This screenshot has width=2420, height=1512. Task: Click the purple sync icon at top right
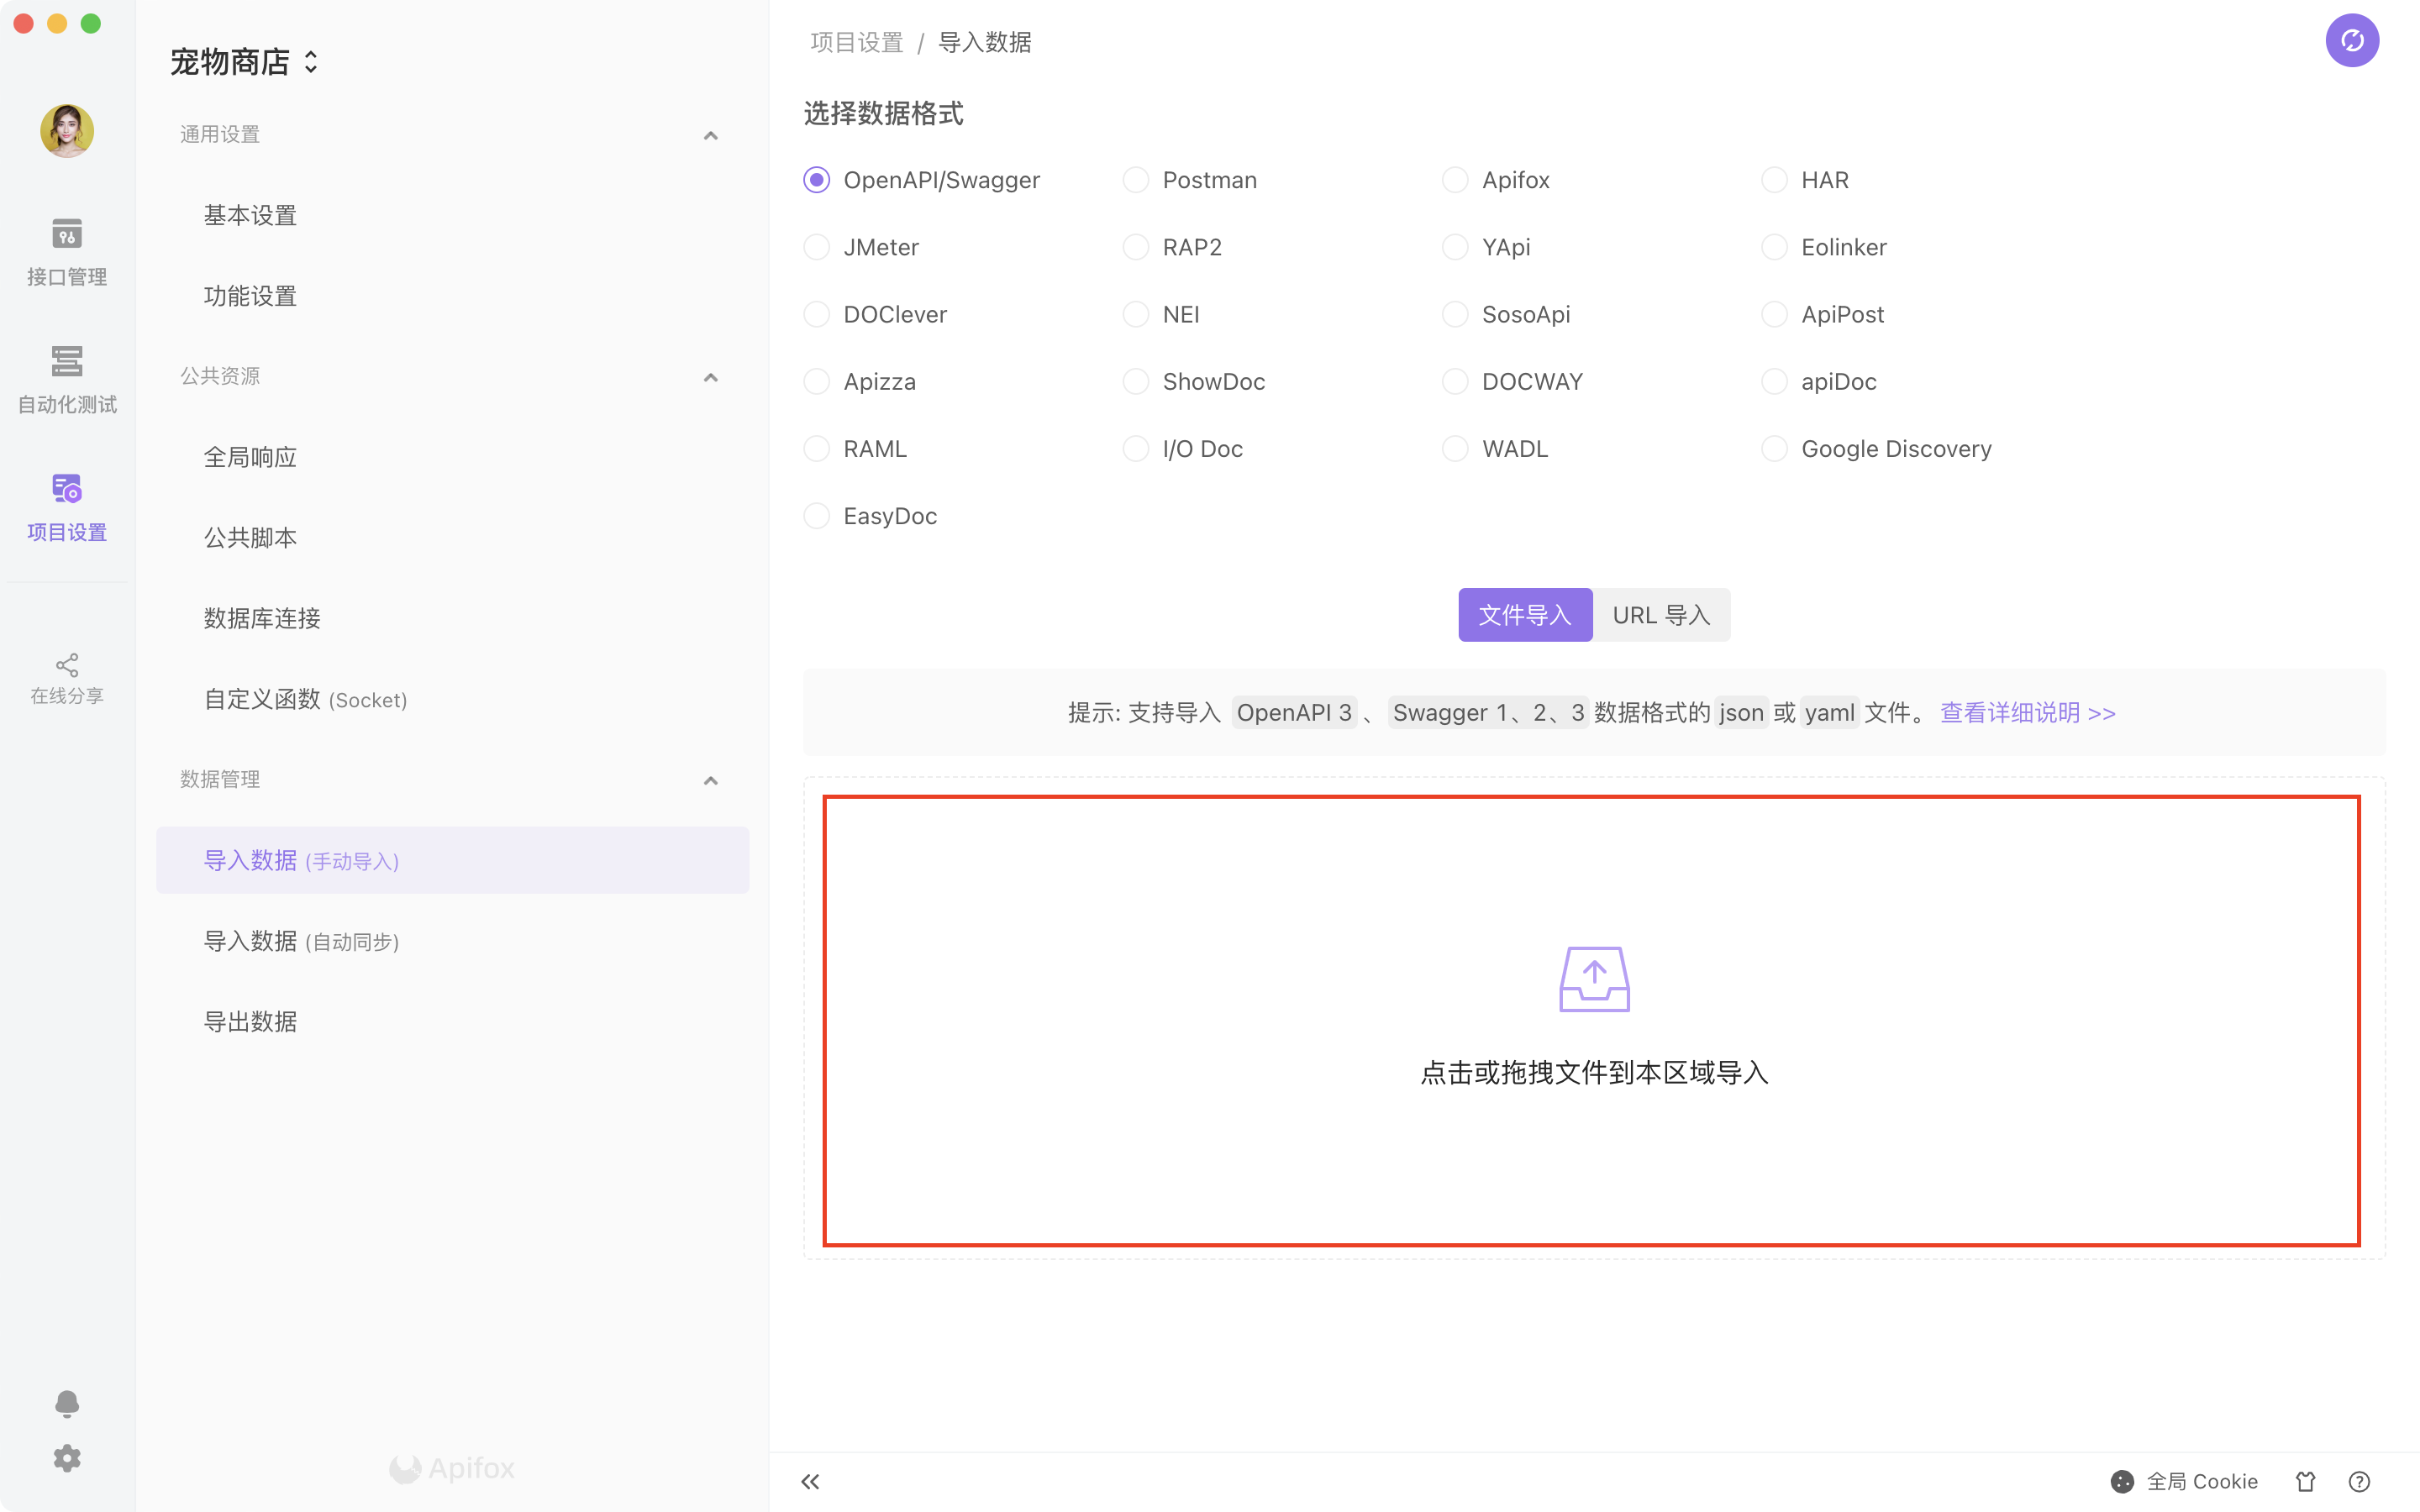[x=2351, y=41]
